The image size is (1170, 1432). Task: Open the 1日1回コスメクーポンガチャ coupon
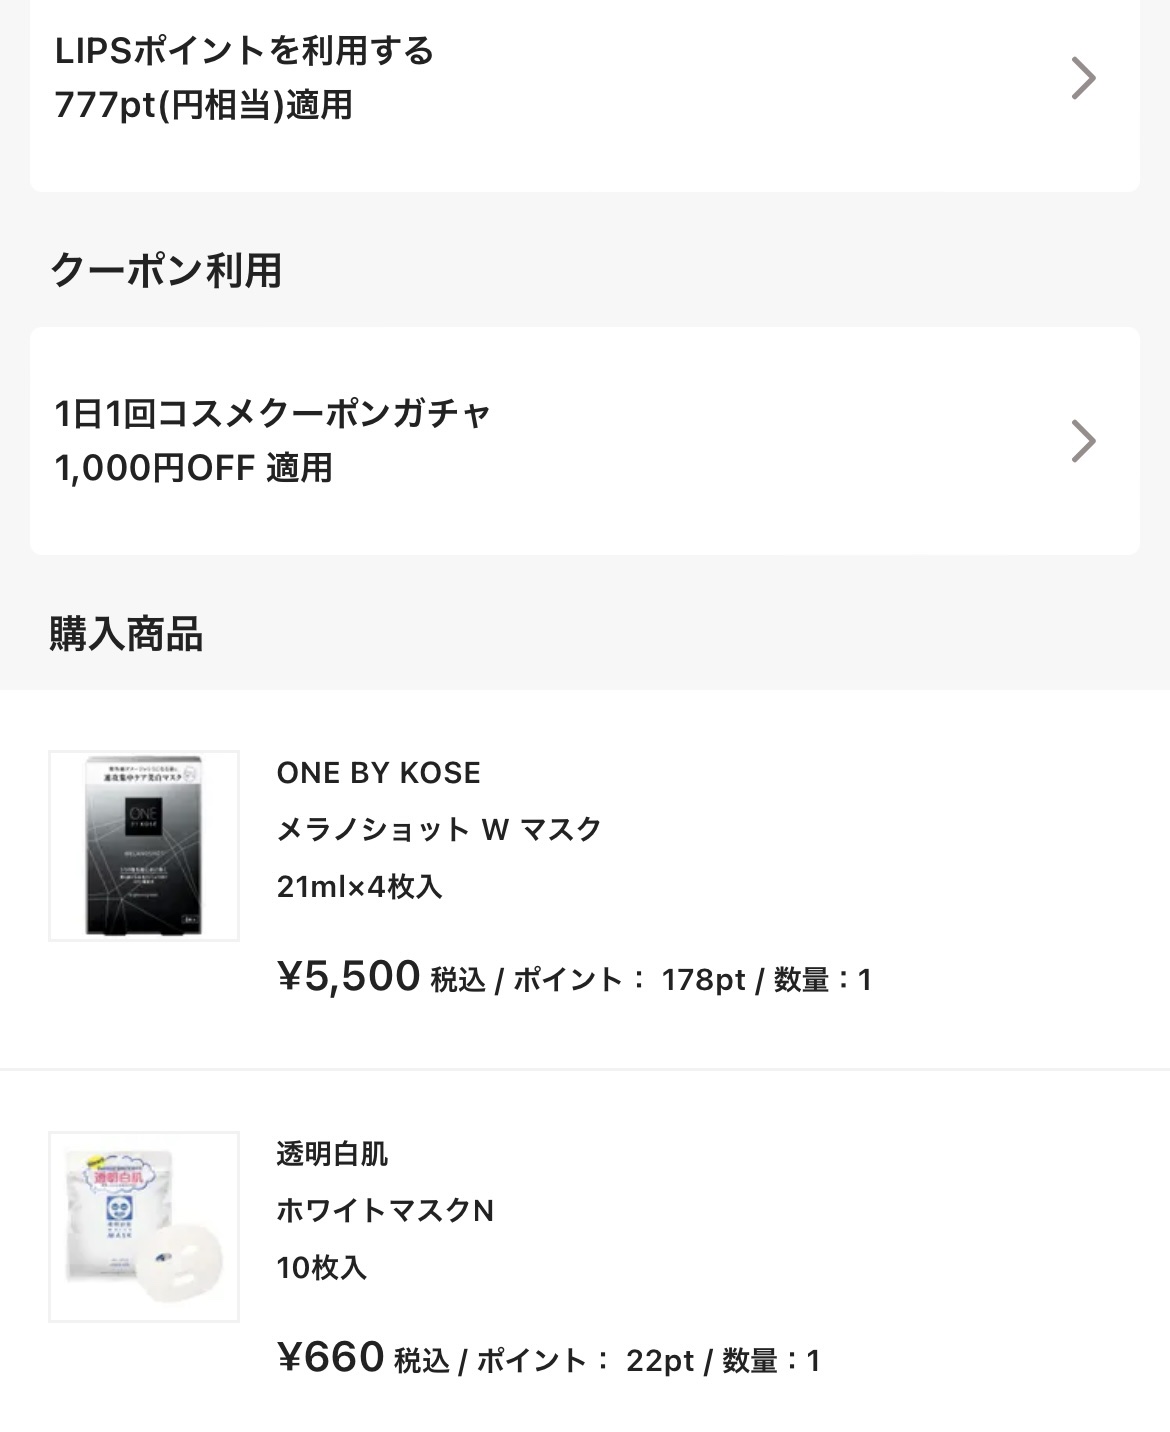tap(272, 414)
